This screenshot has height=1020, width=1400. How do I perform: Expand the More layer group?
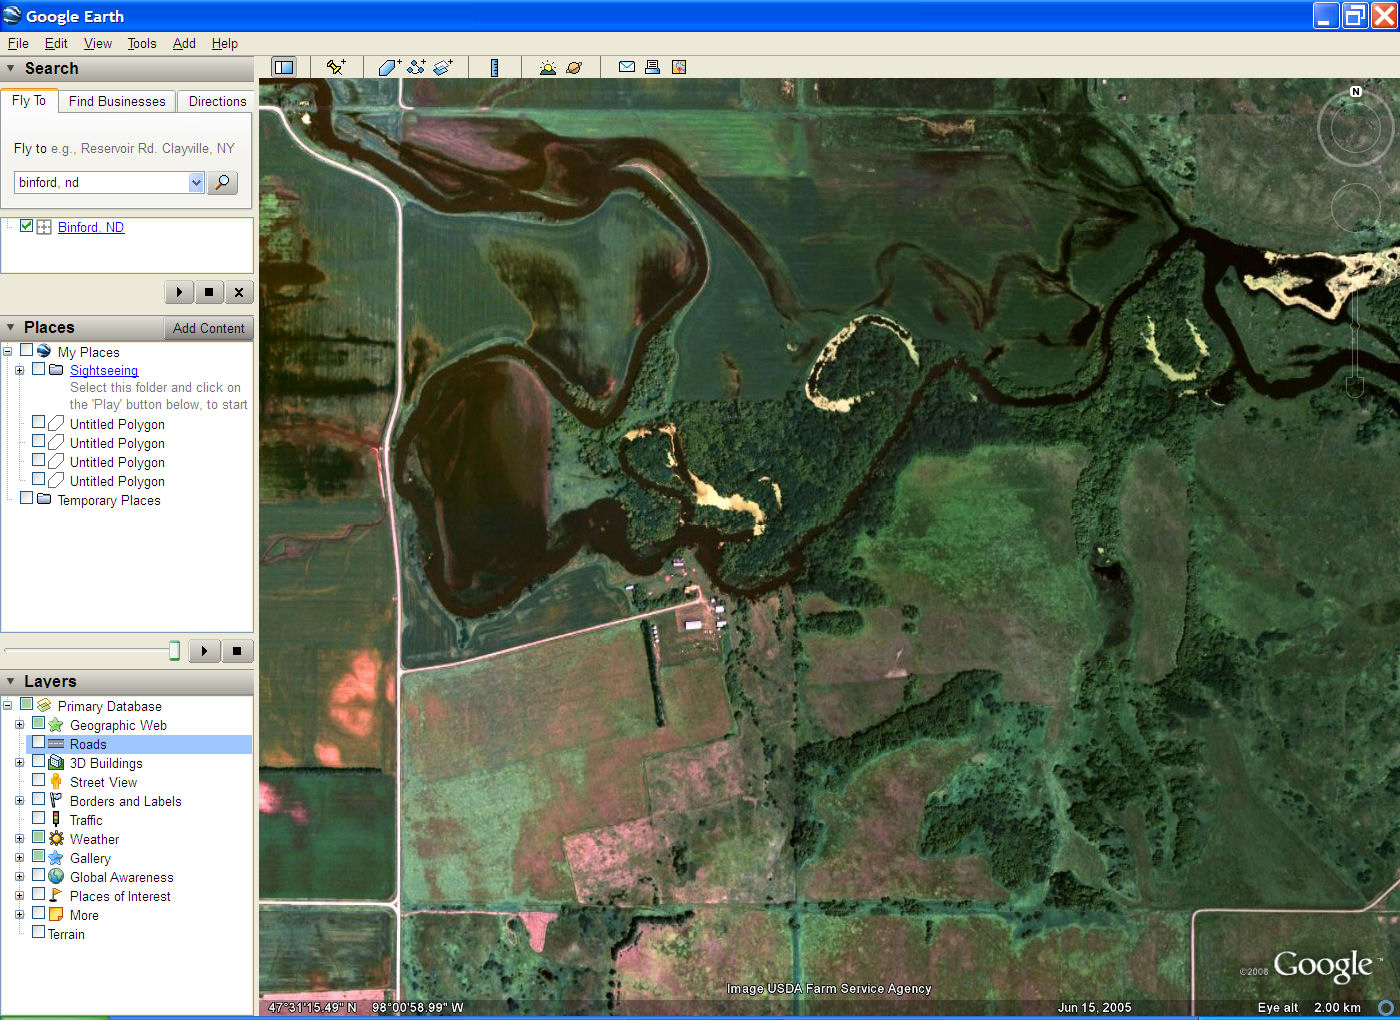coord(19,915)
